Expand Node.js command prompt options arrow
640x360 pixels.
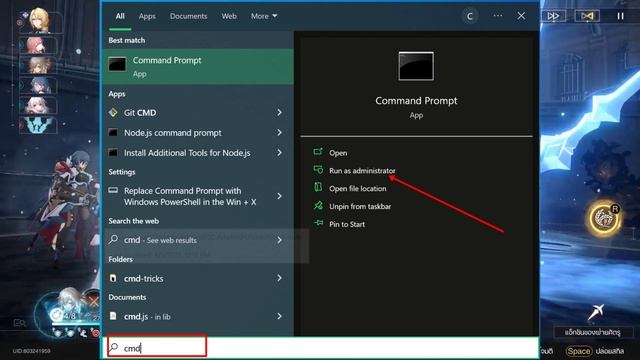[x=280, y=132]
